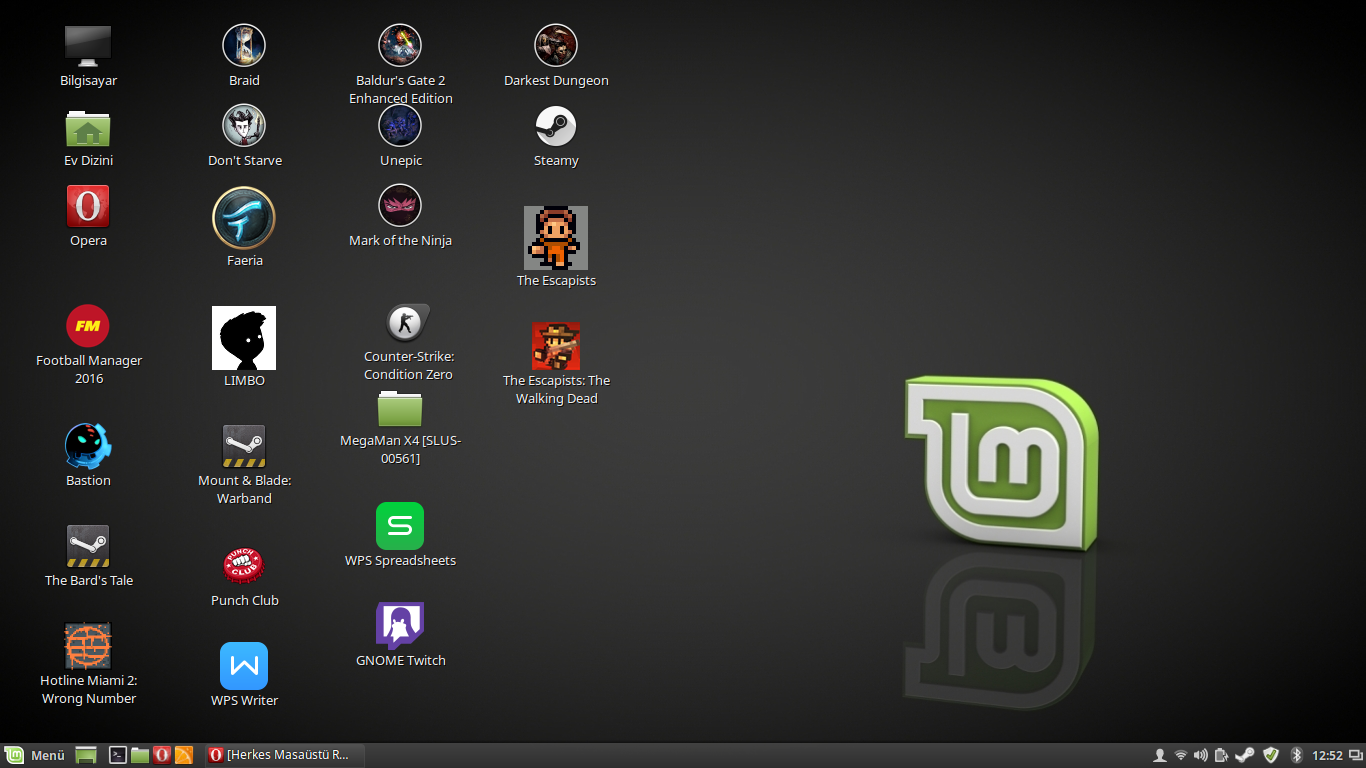The image size is (1366, 768).
Task: Click the Steam tray icon
Action: click(1245, 755)
